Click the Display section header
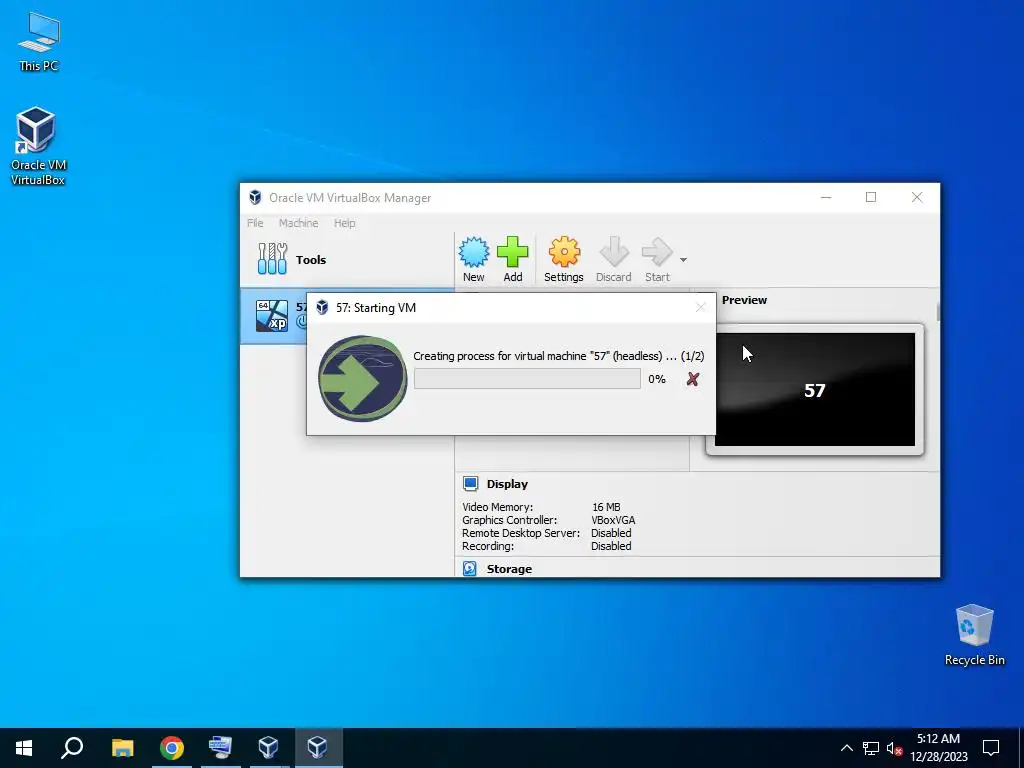The width and height of the screenshot is (1024, 768). click(x=507, y=484)
